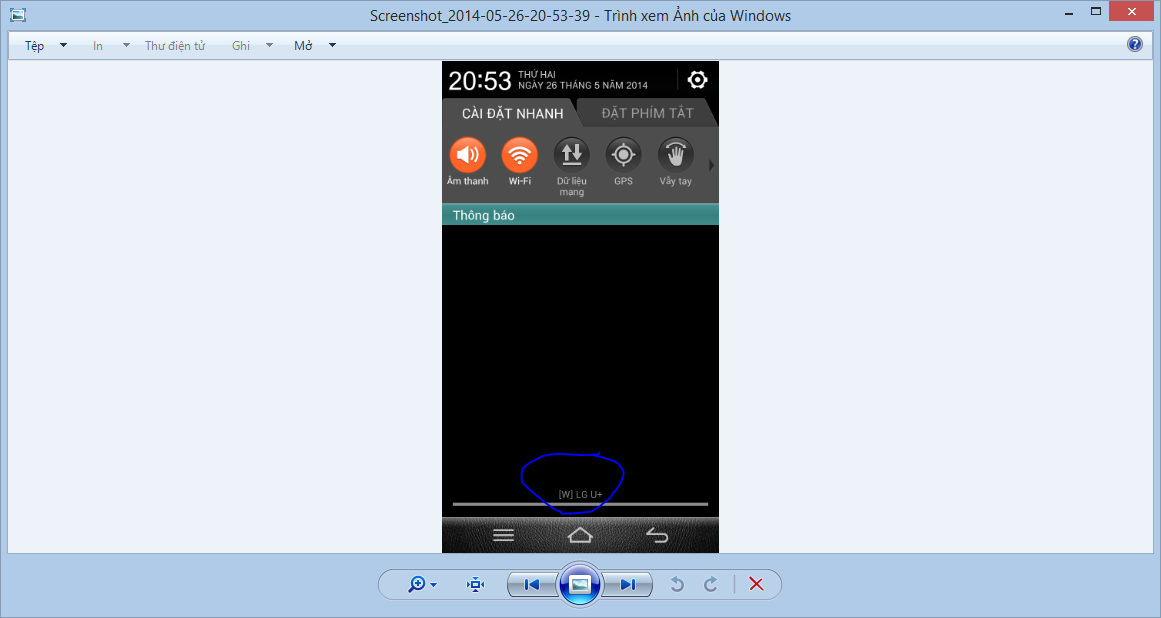Click the [W] LG U+ carrier text
This screenshot has width=1161, height=618.
580,494
